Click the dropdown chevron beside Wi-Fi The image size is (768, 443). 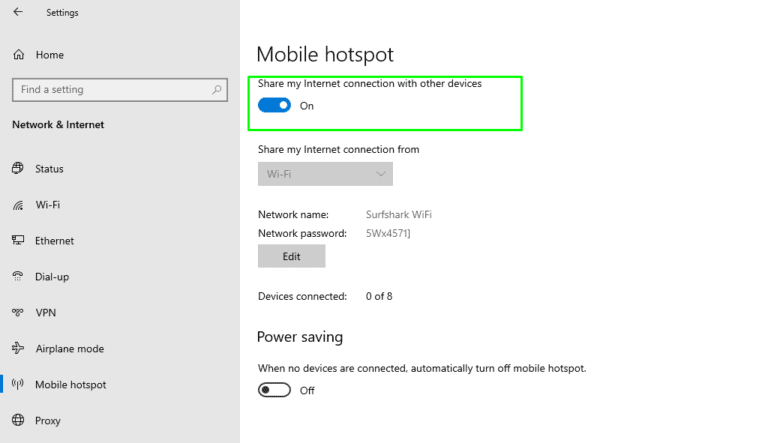[380, 174]
